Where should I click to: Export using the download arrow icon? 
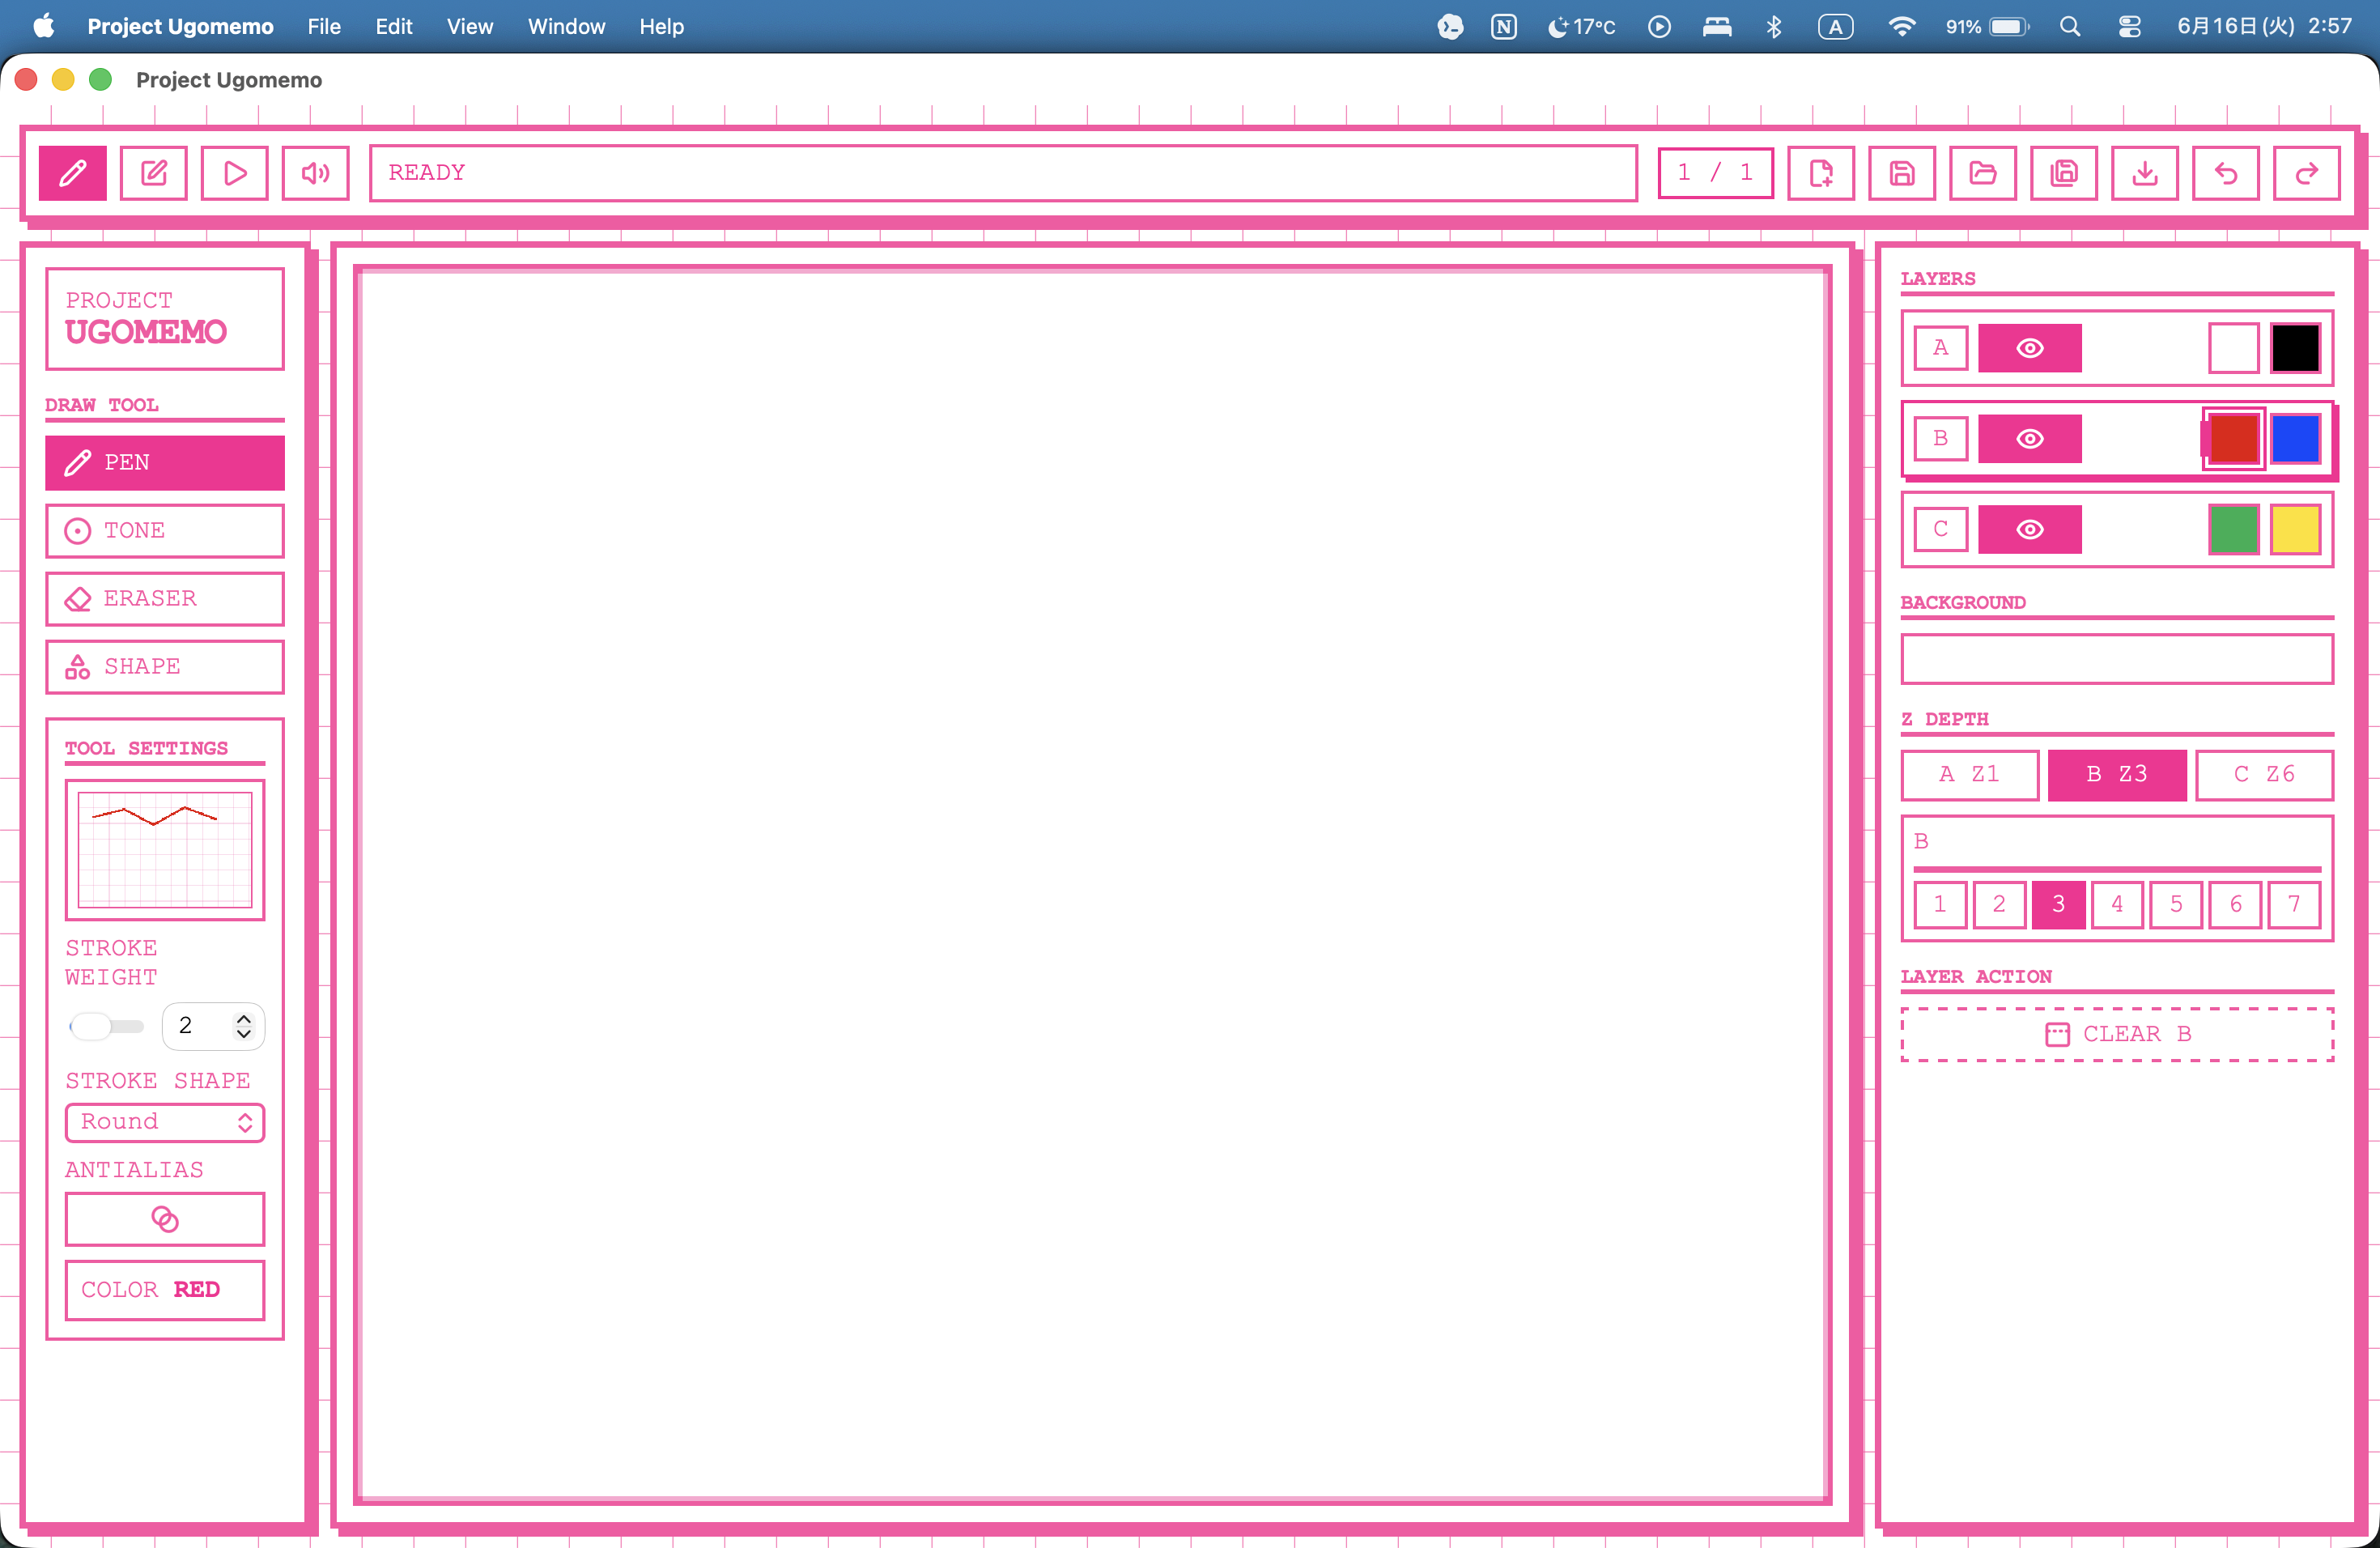2145,173
